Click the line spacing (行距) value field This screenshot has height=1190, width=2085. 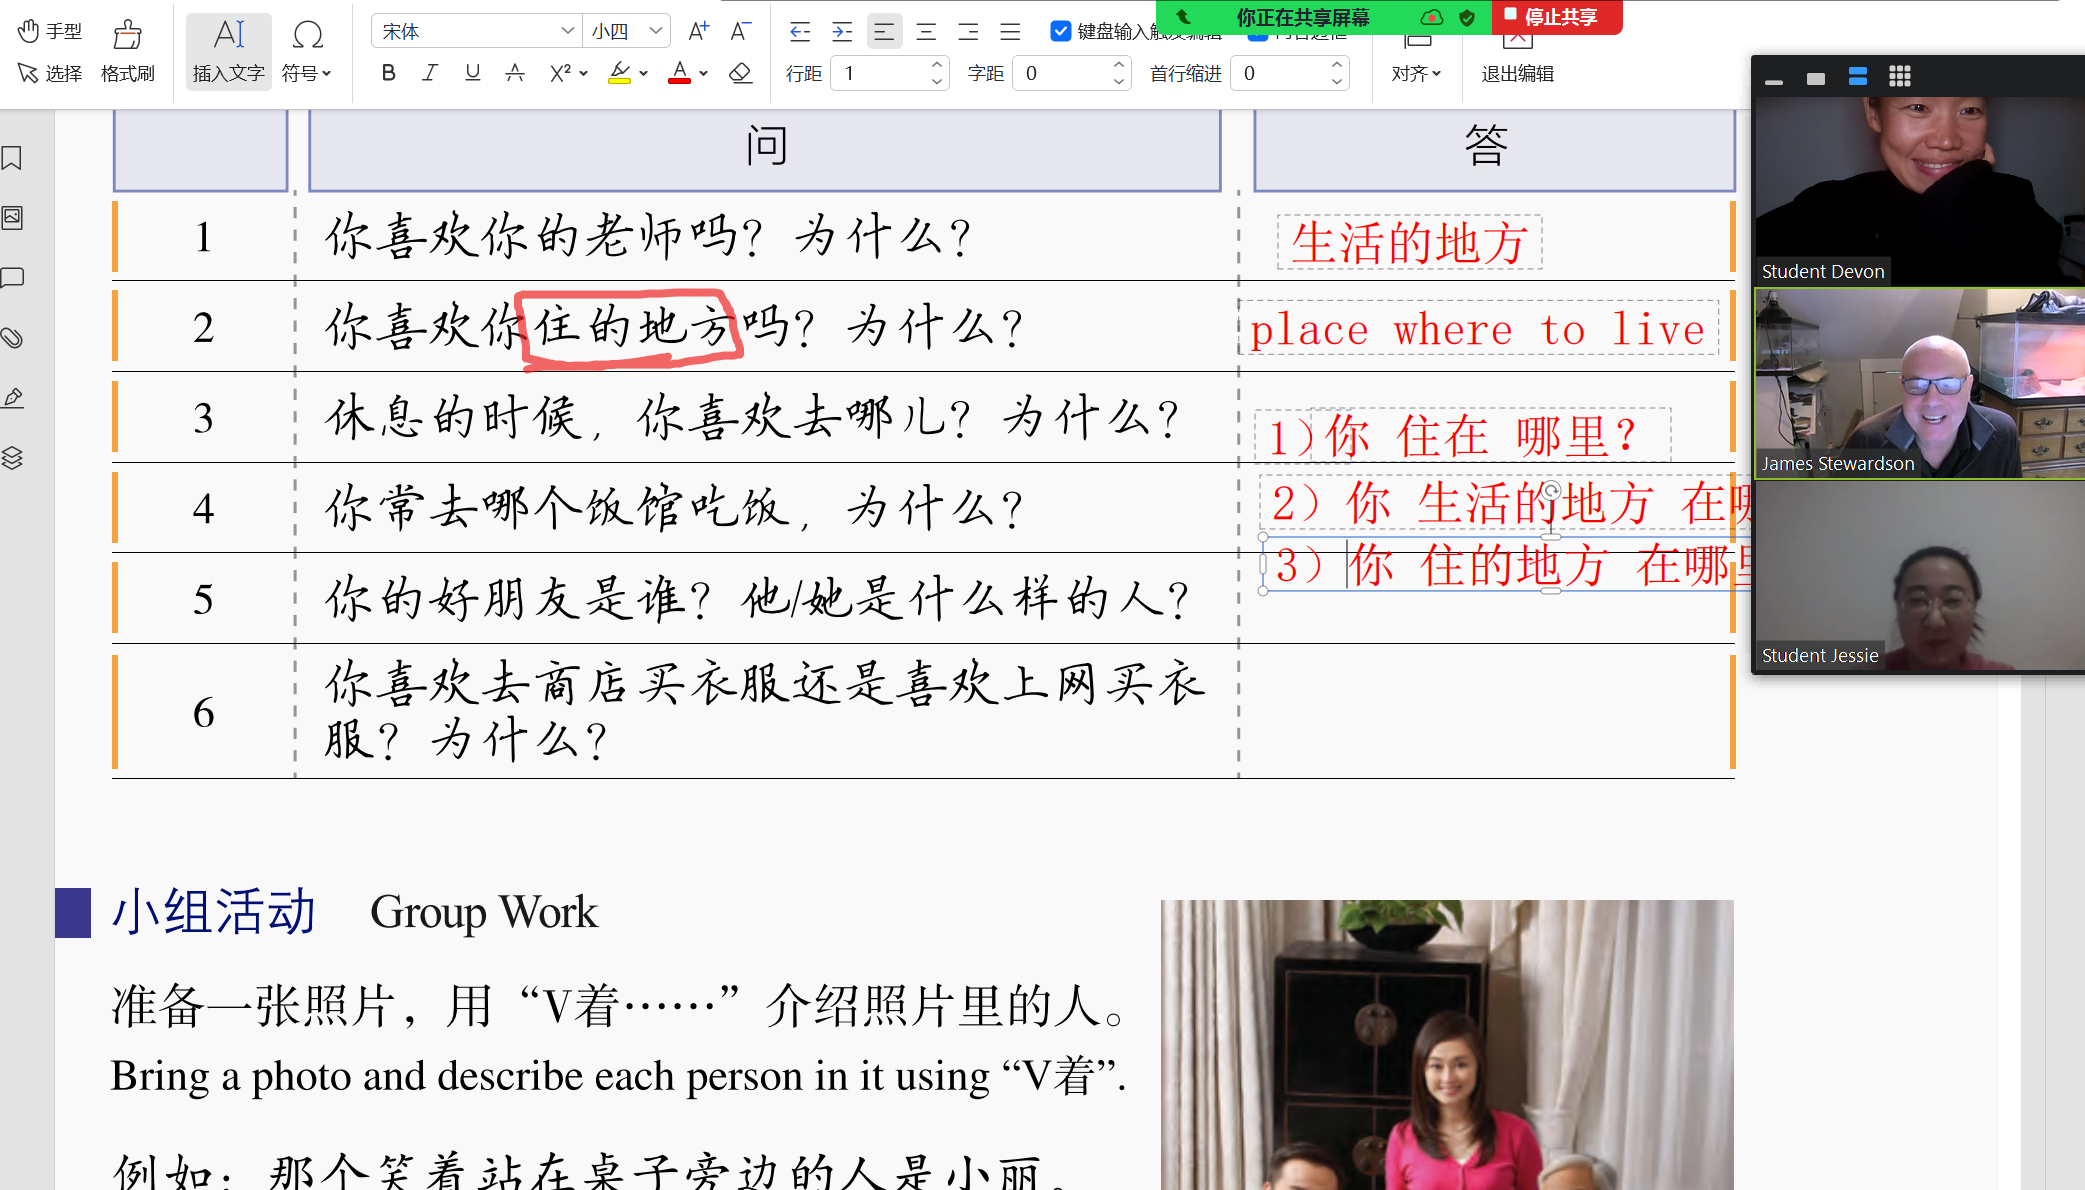coord(880,73)
